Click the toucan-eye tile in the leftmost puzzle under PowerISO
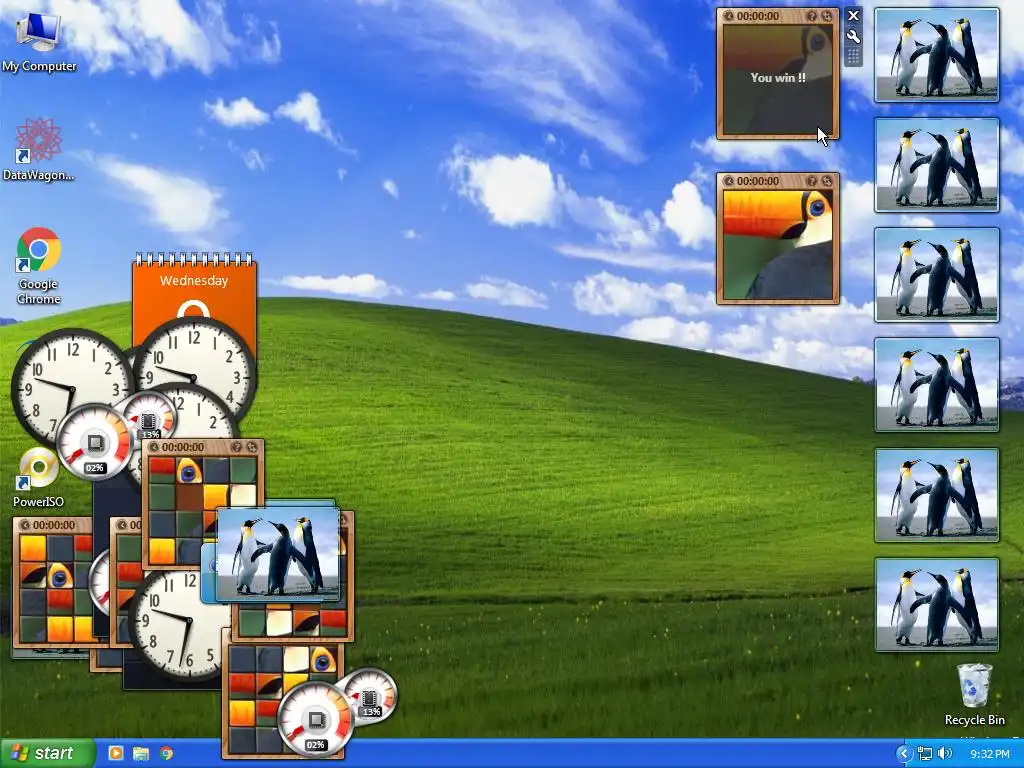The image size is (1024, 768). (x=60, y=575)
